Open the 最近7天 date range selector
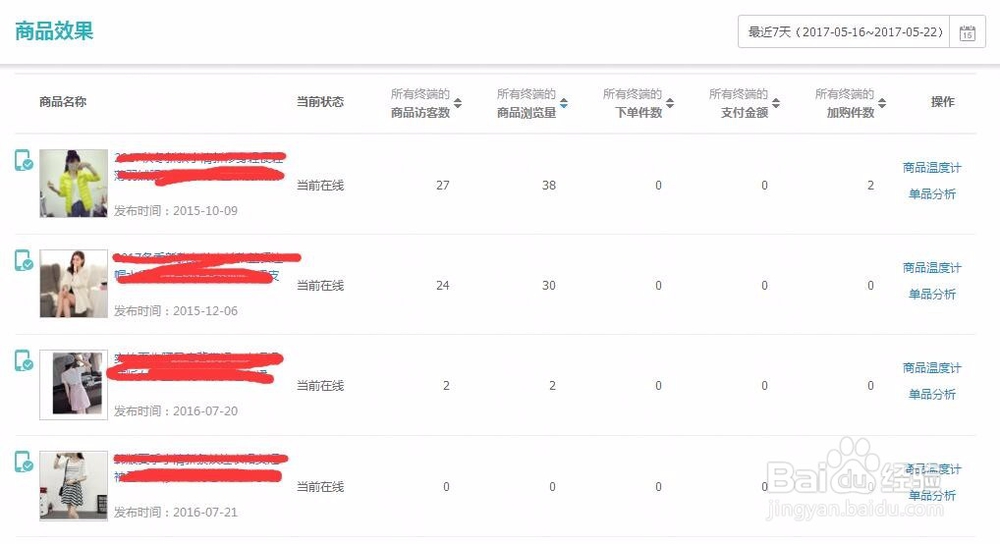Viewport: 1000px width, 544px height. pos(844,32)
